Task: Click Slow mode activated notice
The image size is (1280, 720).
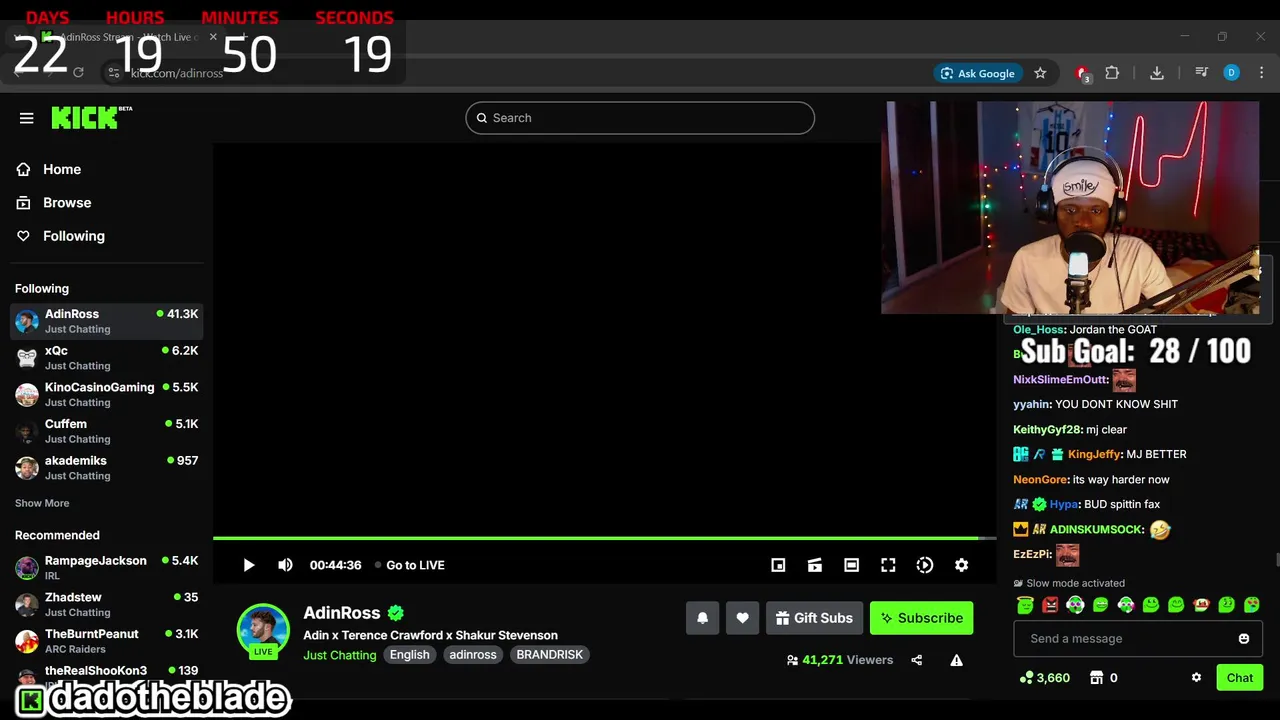Action: [x=1069, y=583]
